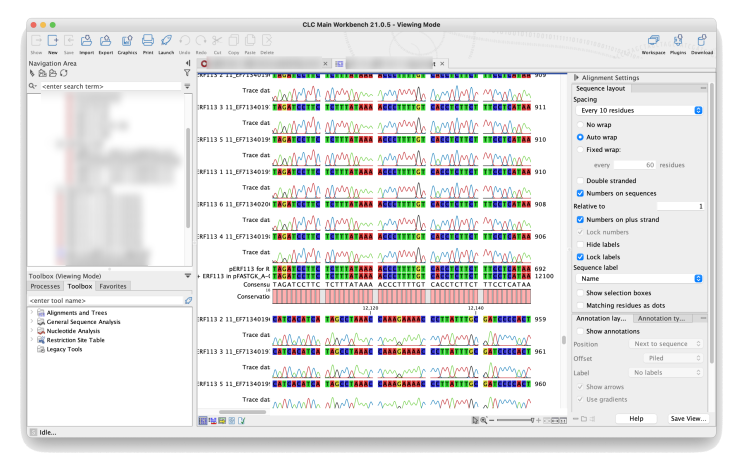Enable Matching residues as dots checkbox
This screenshot has width=743, height=473.
[580, 305]
